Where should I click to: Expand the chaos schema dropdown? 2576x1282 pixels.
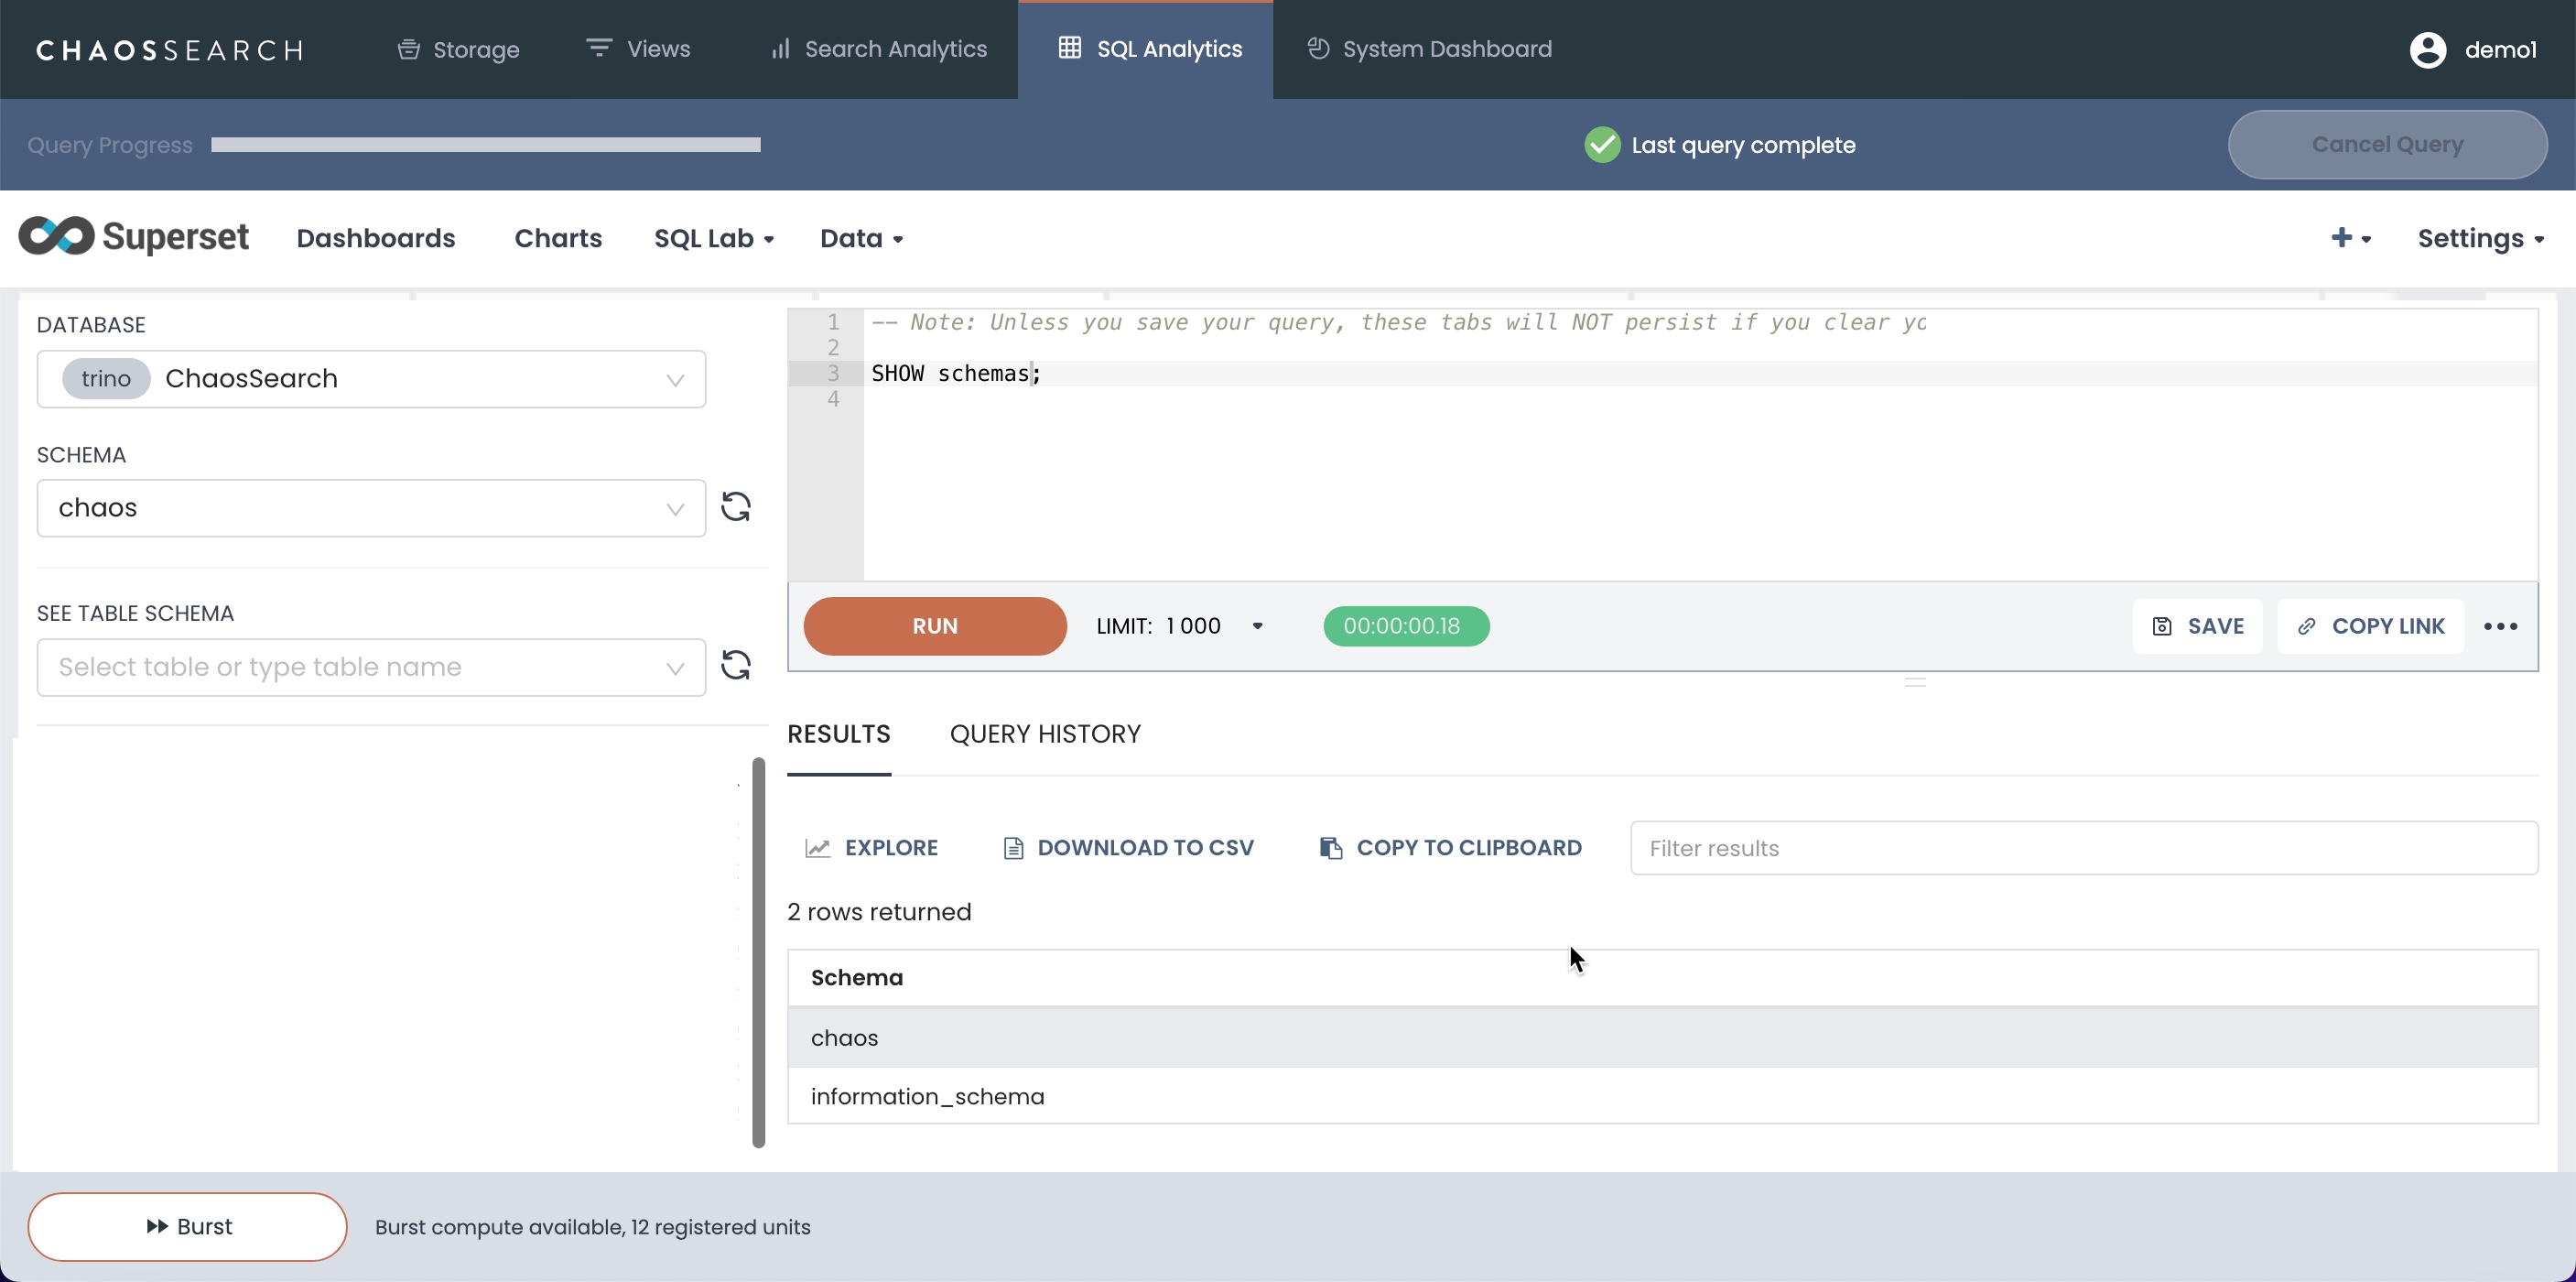tap(371, 508)
